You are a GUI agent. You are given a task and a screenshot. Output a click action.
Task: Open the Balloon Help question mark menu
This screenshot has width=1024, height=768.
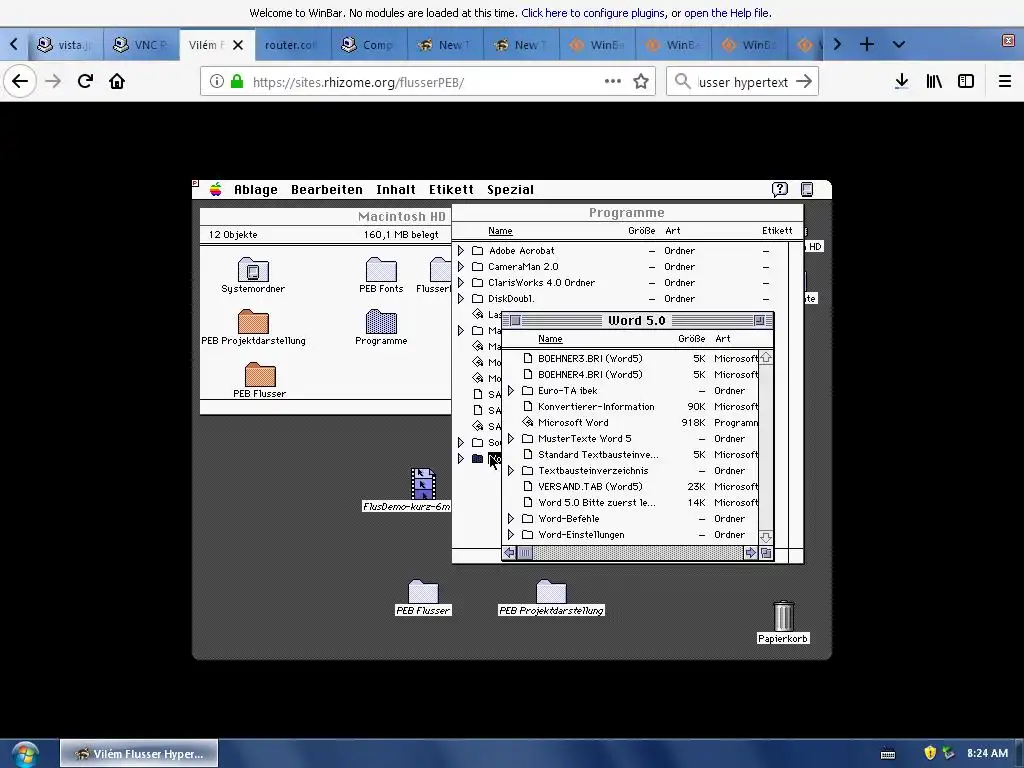tap(780, 189)
